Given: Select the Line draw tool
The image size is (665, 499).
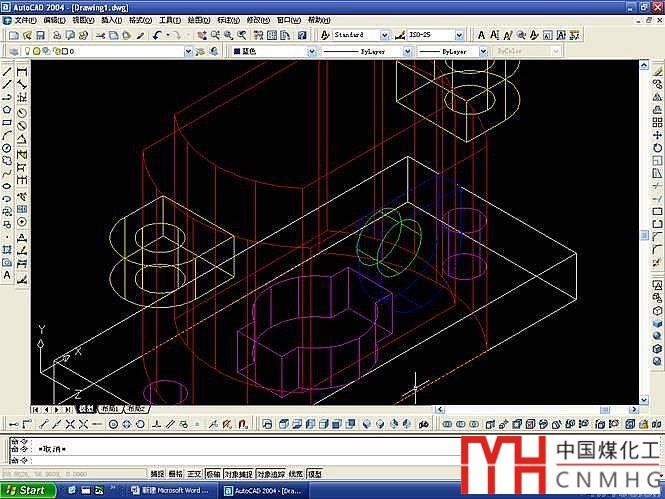Looking at the screenshot, I should pos(7,72).
